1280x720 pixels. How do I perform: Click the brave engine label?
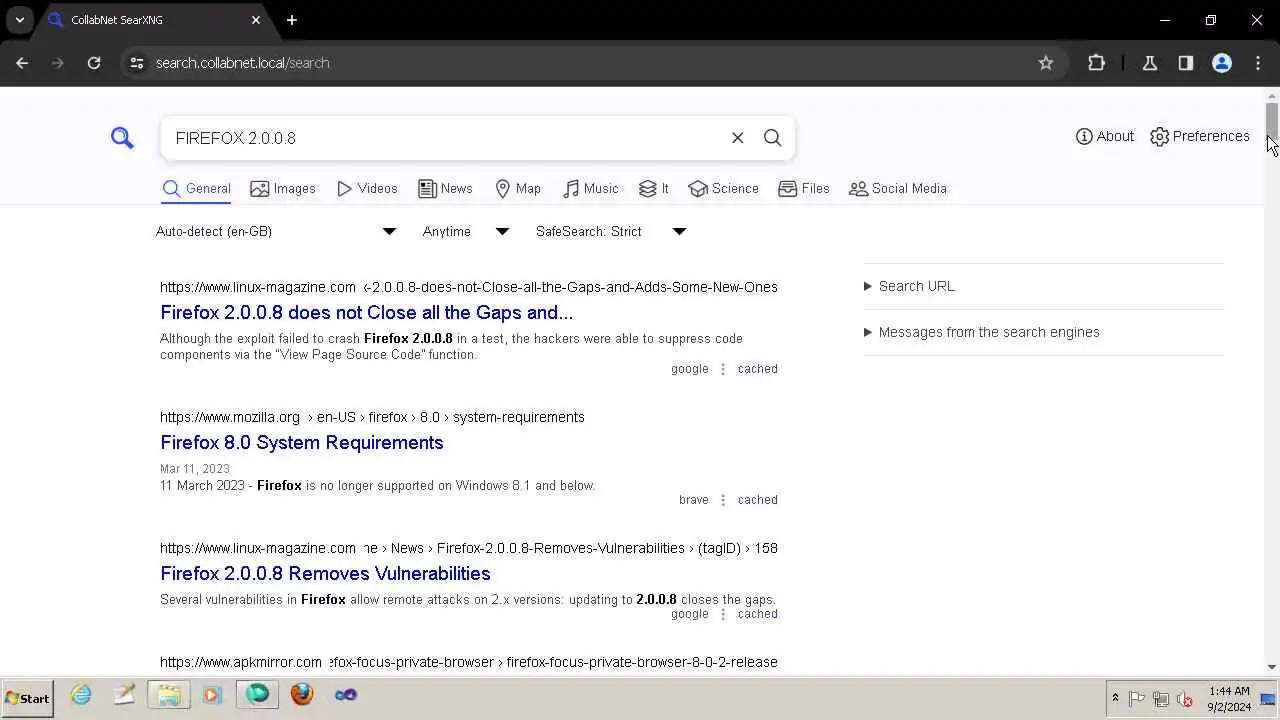693,500
